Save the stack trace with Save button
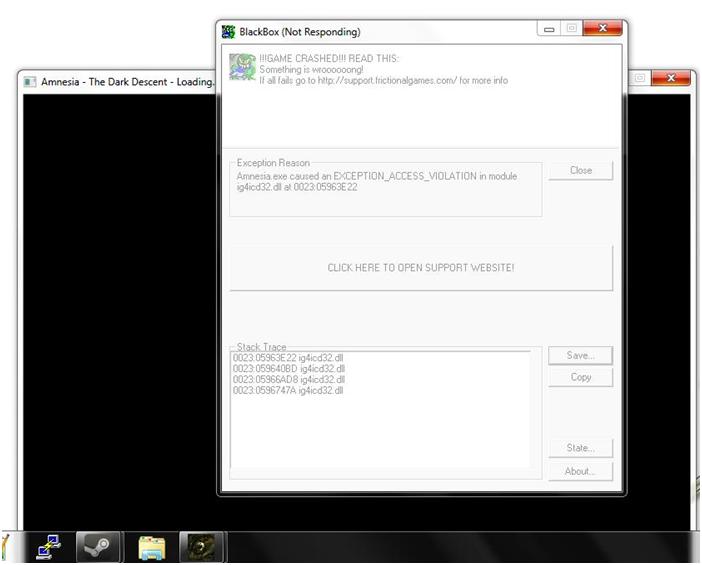 [x=580, y=355]
